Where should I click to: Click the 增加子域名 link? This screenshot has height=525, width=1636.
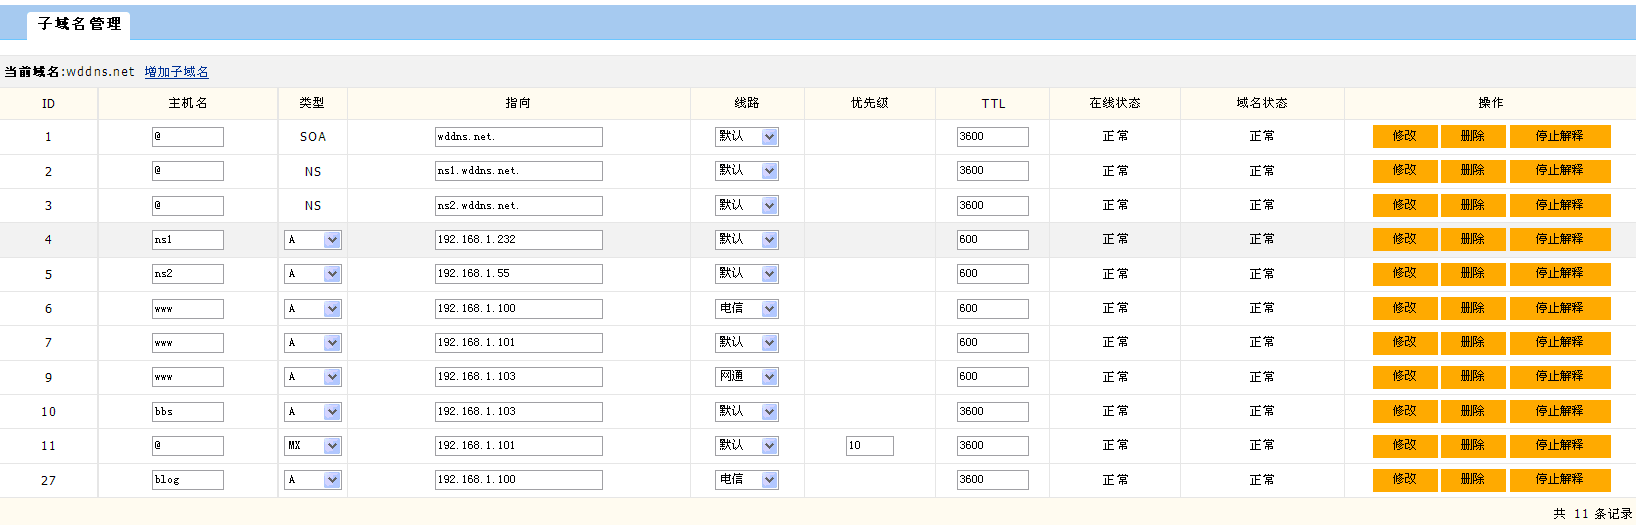click(177, 72)
